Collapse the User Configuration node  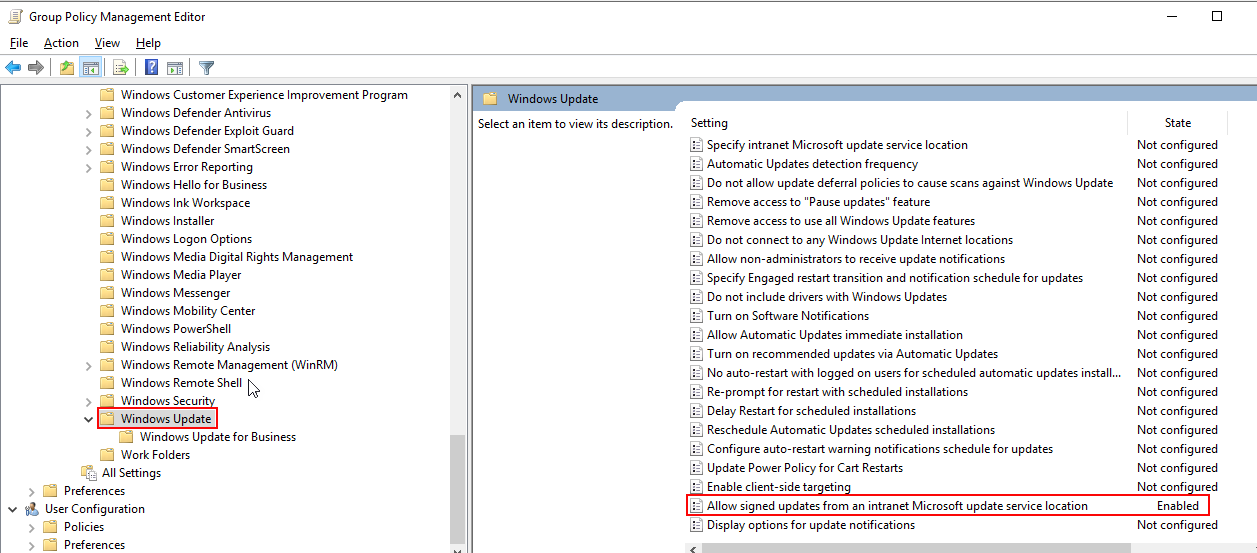click(13, 509)
